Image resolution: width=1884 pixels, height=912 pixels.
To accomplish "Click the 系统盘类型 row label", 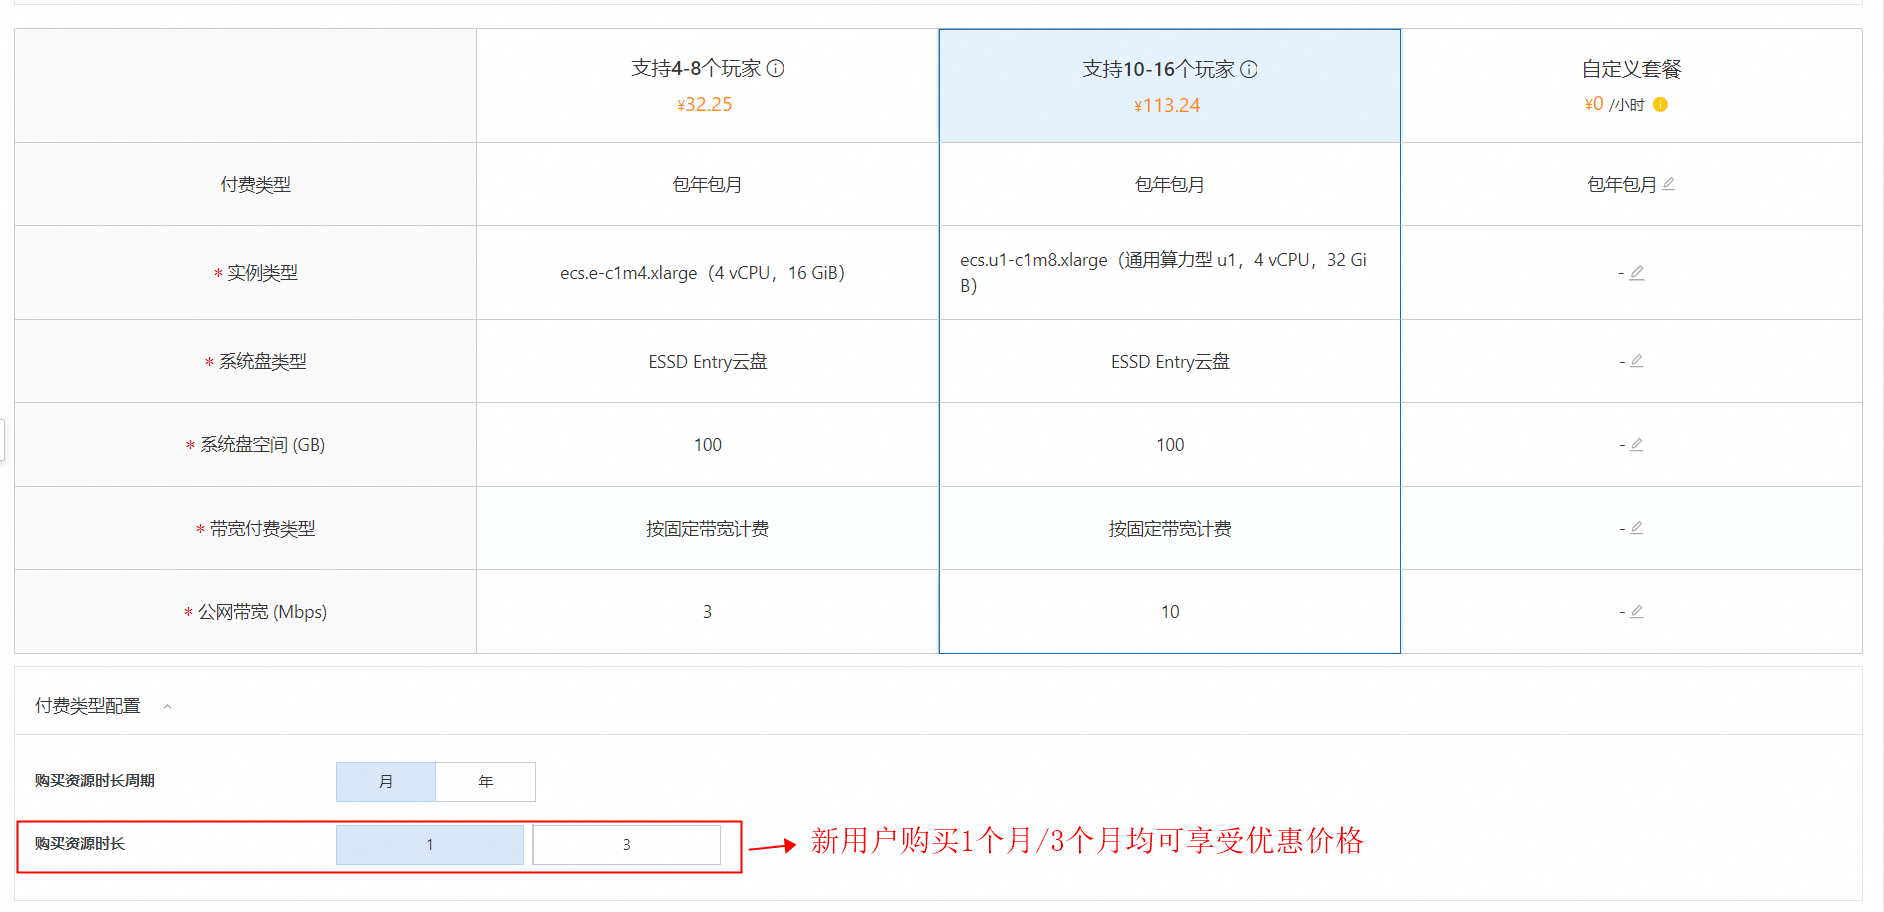I will click(263, 361).
